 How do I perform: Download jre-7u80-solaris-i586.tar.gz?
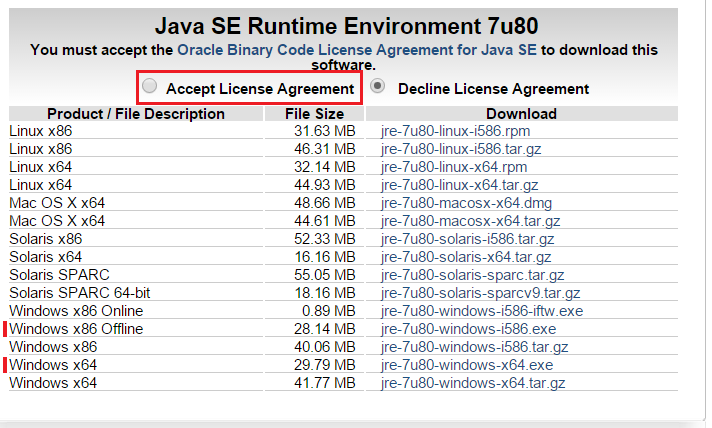tap(468, 239)
